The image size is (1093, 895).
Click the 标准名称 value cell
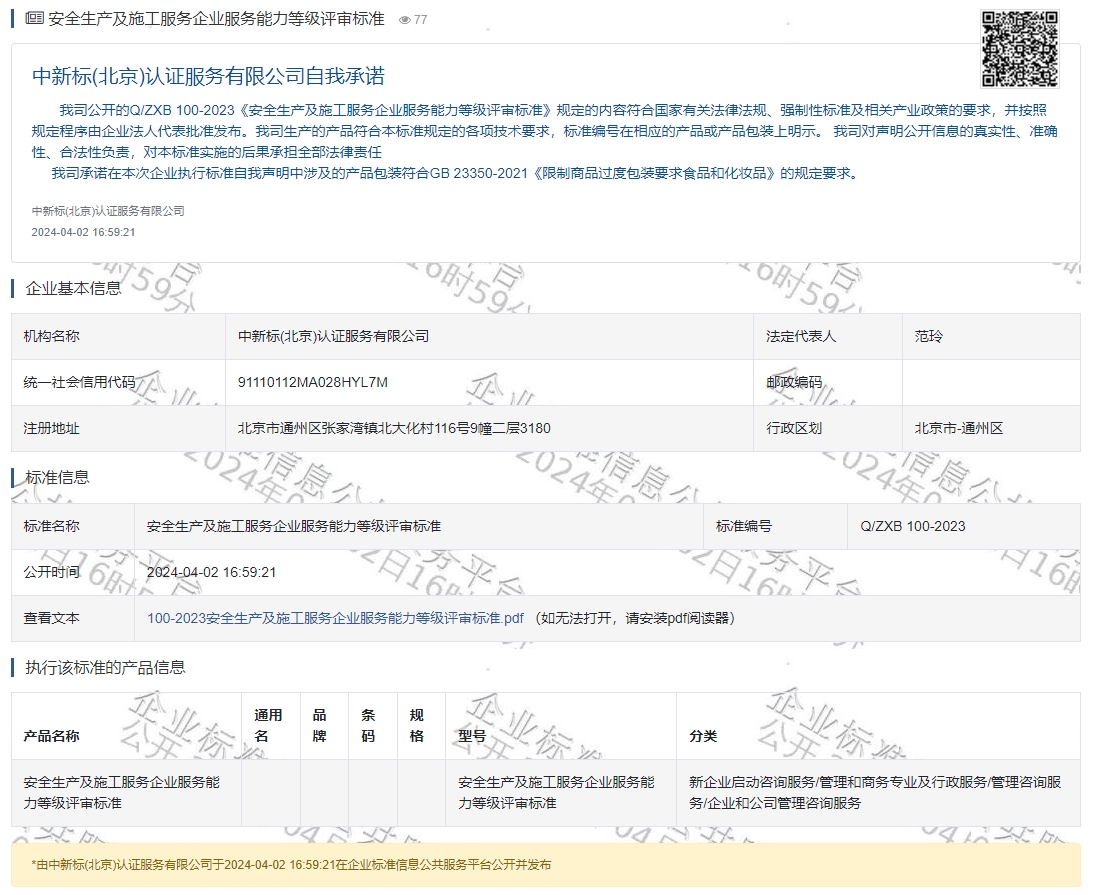click(x=419, y=526)
